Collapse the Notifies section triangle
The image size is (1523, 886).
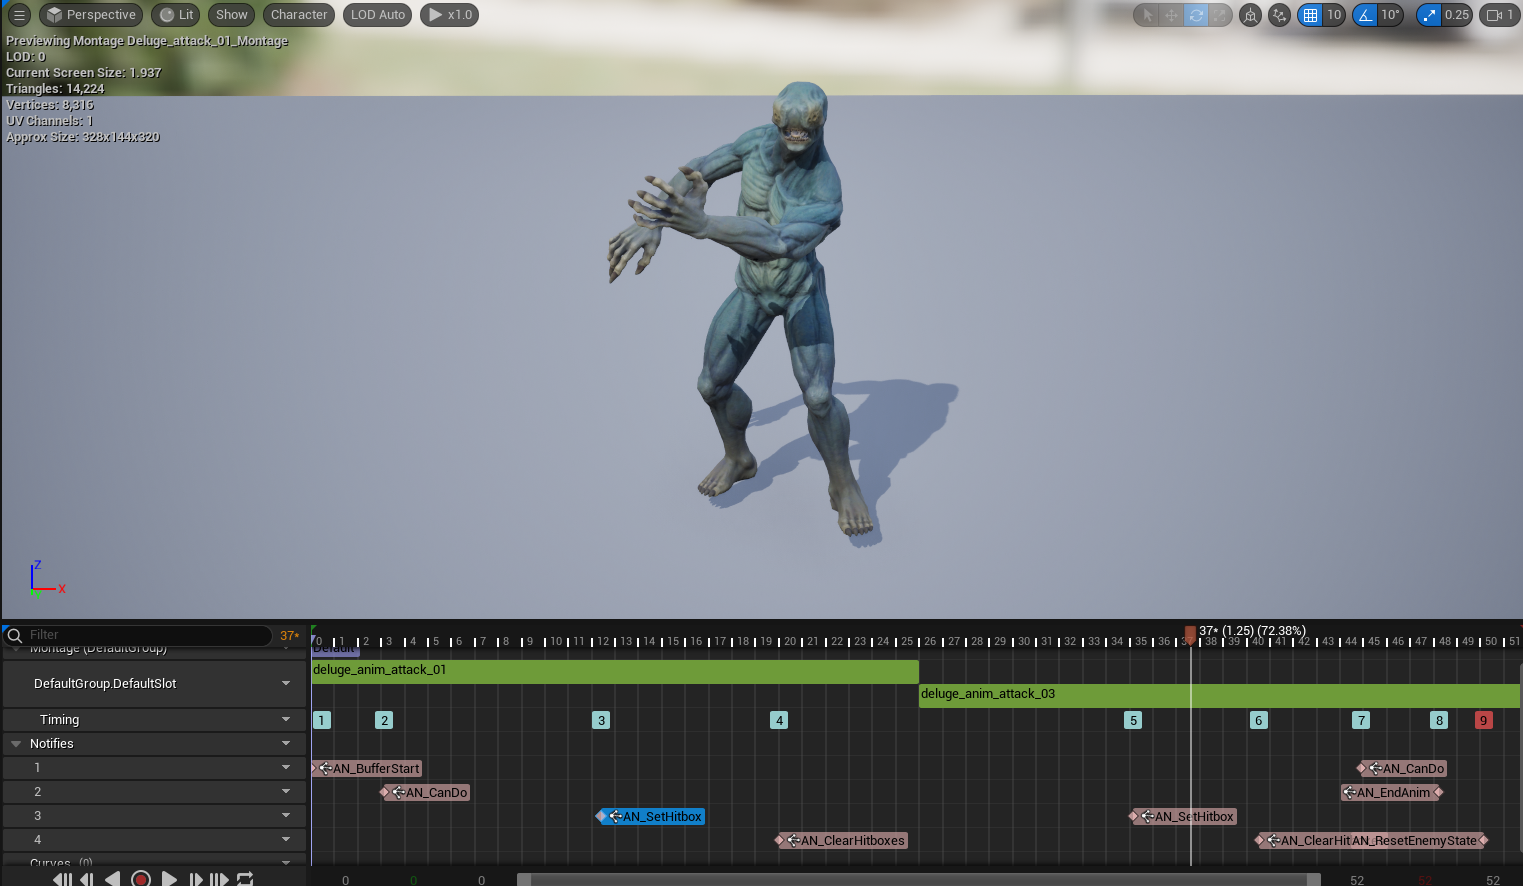(16, 744)
